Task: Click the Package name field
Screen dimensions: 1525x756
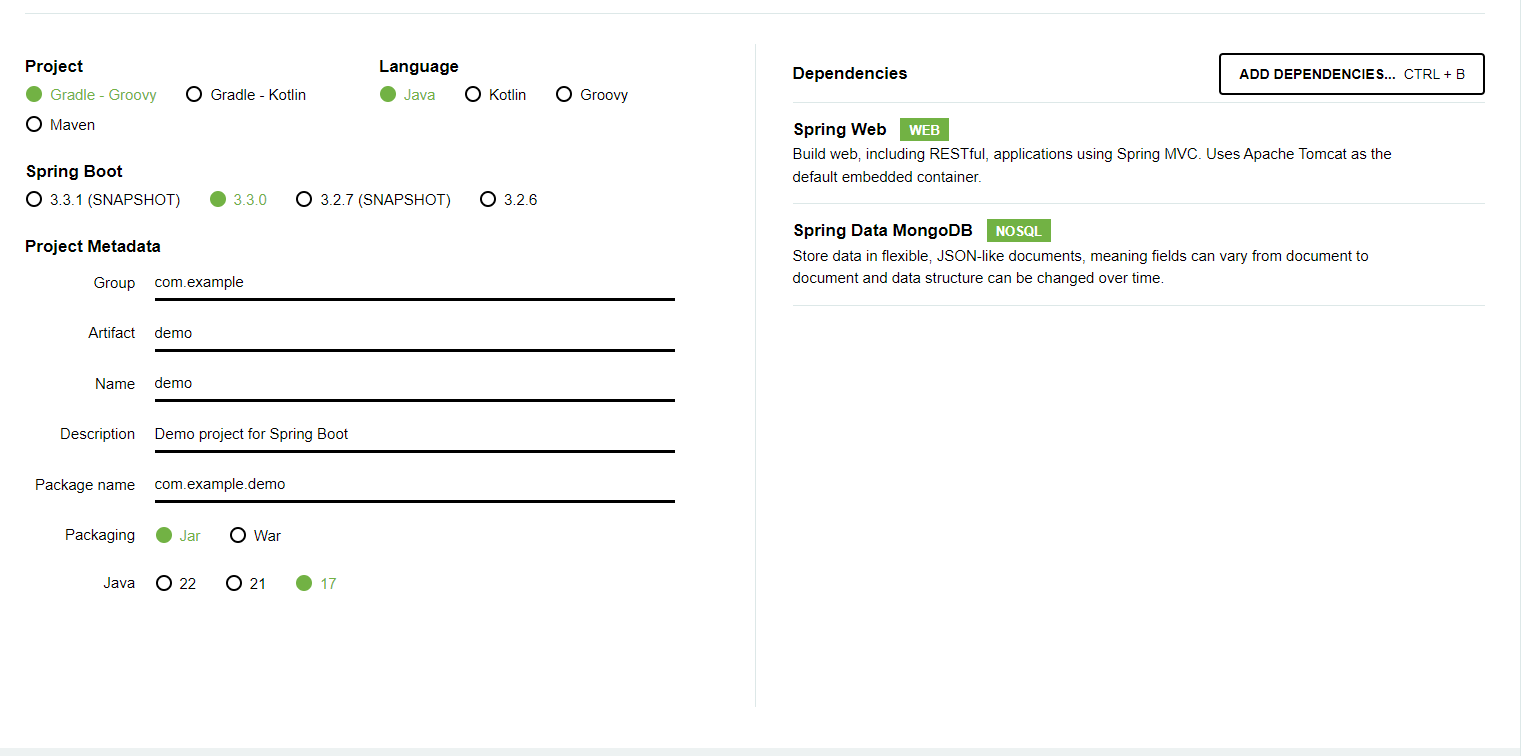Action: [x=414, y=485]
